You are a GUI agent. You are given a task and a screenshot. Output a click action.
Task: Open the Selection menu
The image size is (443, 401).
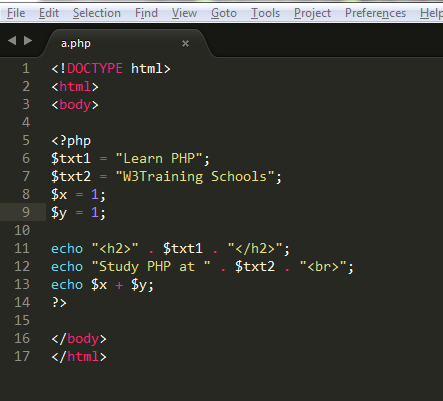click(97, 13)
